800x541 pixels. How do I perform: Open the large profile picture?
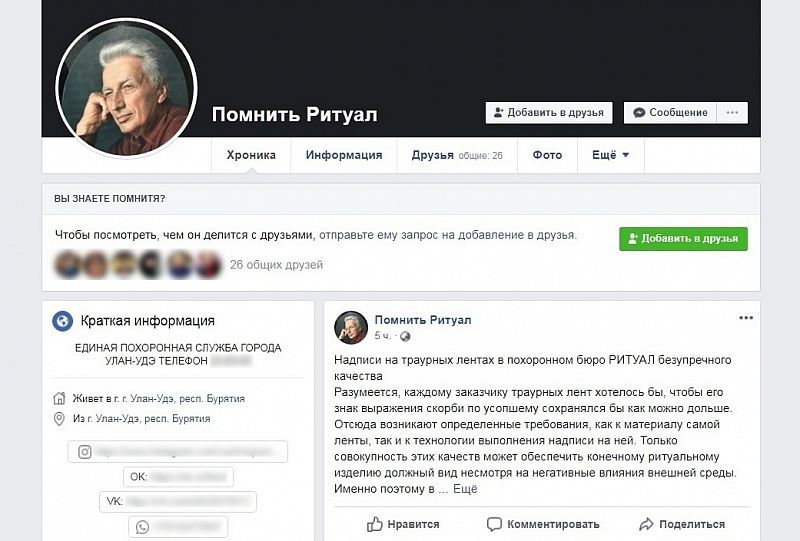click(x=127, y=88)
